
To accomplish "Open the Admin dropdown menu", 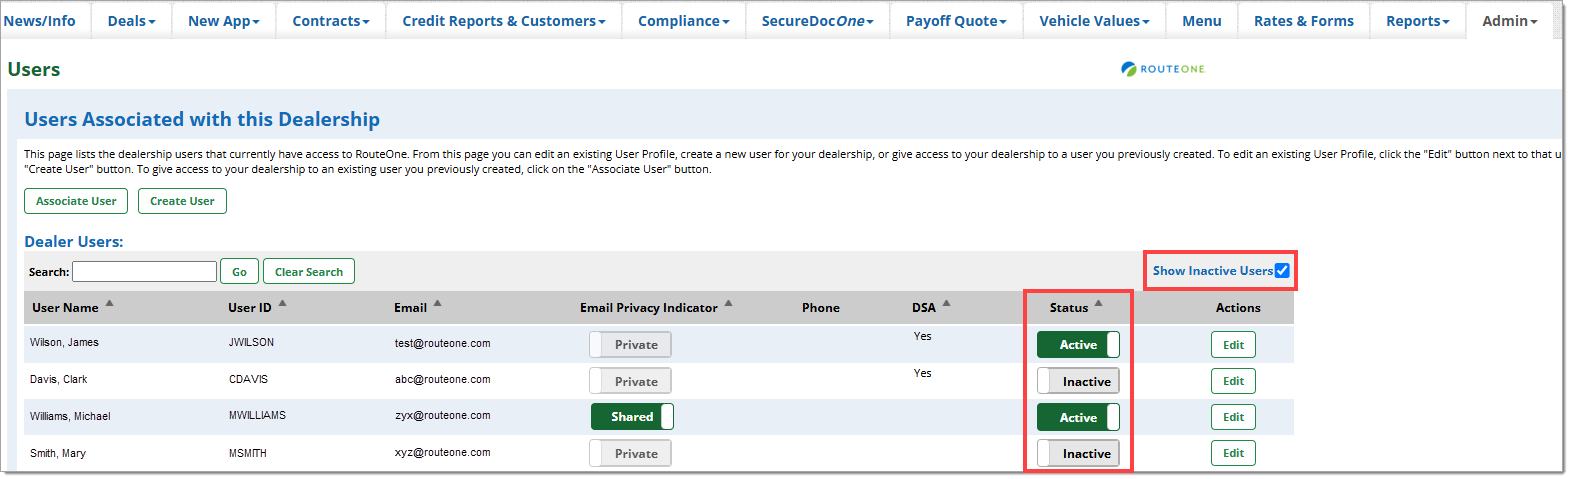I will click(x=1510, y=21).
